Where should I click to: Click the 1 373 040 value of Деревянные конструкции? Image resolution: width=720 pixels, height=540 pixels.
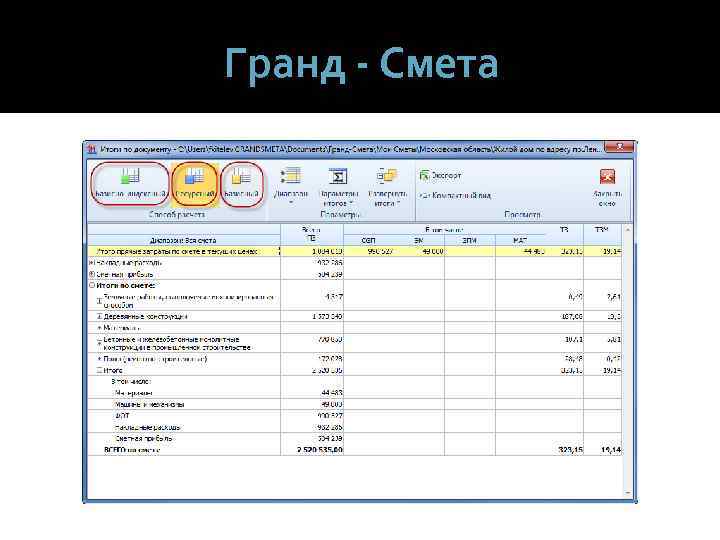click(327, 316)
